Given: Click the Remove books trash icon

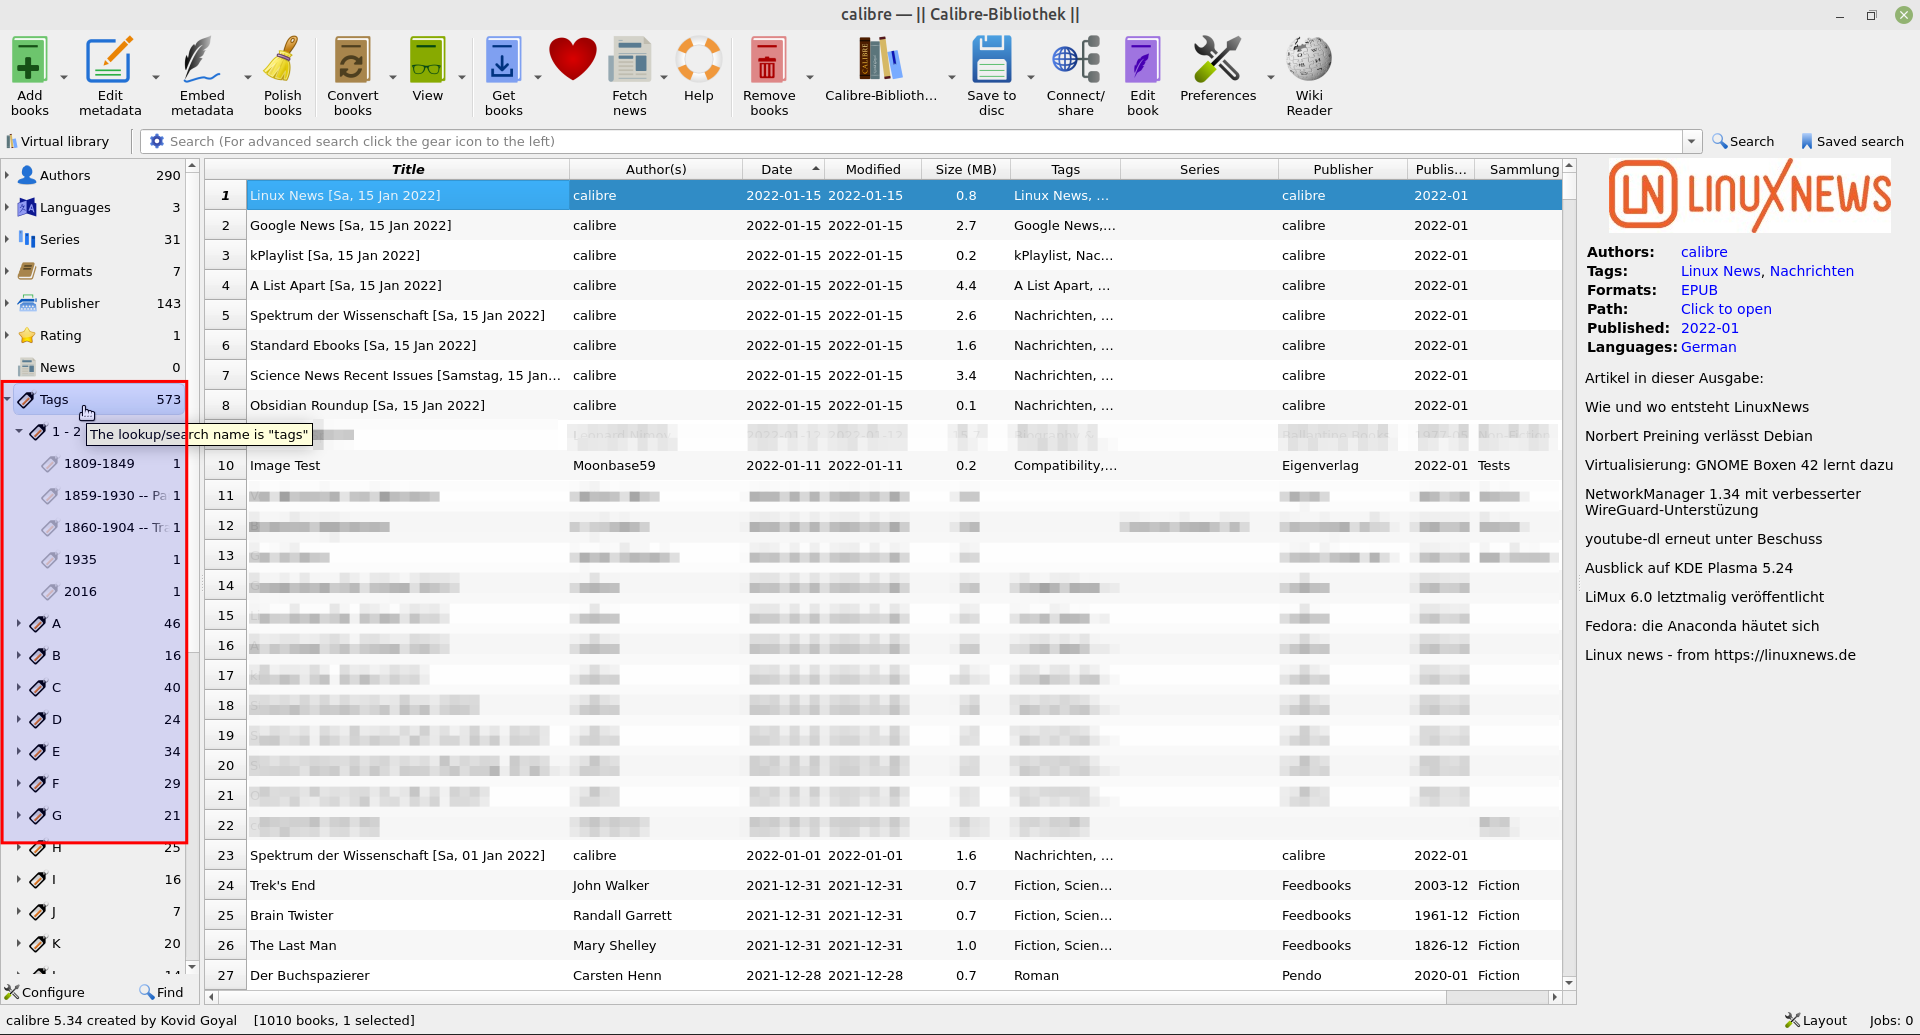Looking at the screenshot, I should [x=769, y=61].
